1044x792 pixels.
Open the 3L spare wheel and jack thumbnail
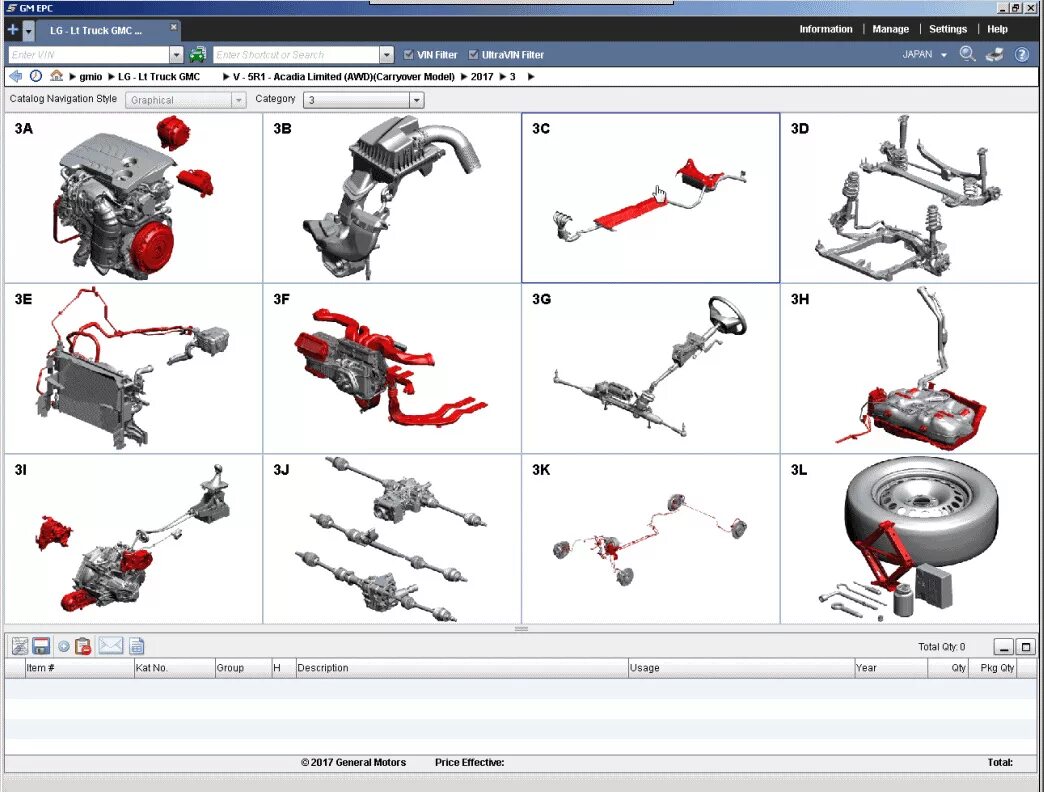tap(909, 539)
